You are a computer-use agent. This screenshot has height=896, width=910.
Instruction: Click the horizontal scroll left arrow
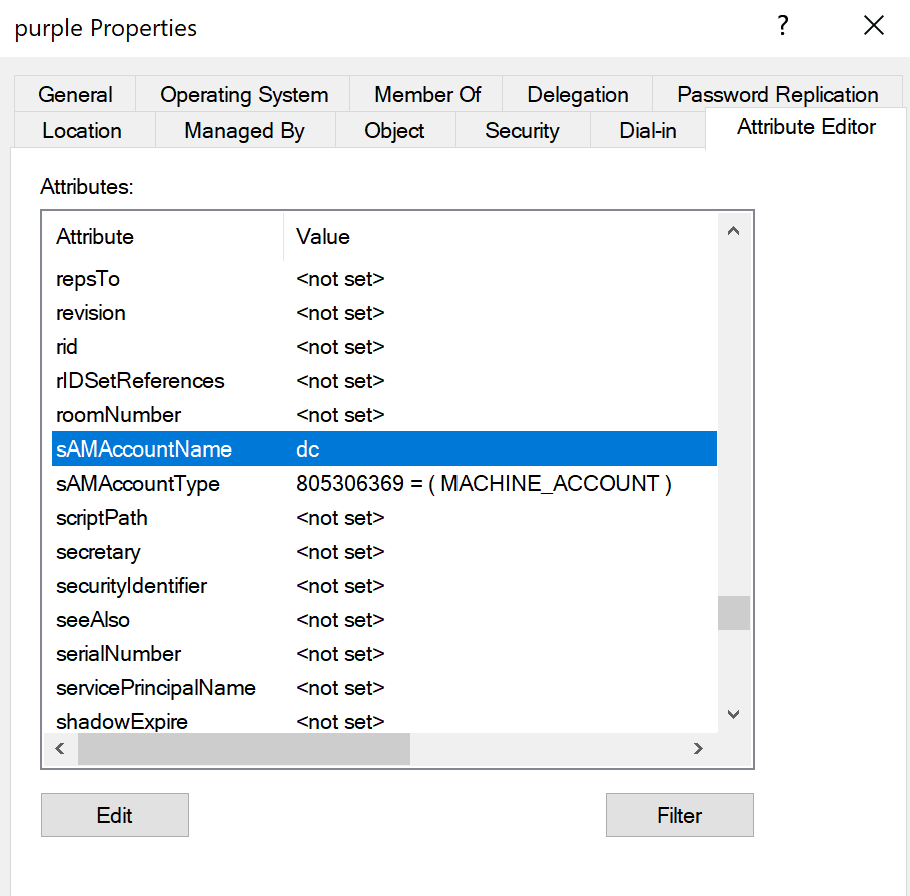pos(59,748)
